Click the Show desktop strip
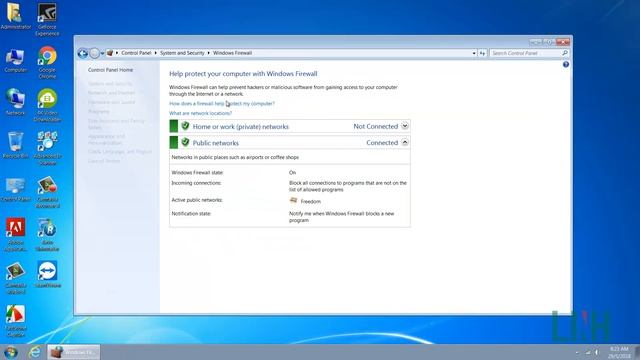Screen dimensions: 640x360 pos(637,352)
